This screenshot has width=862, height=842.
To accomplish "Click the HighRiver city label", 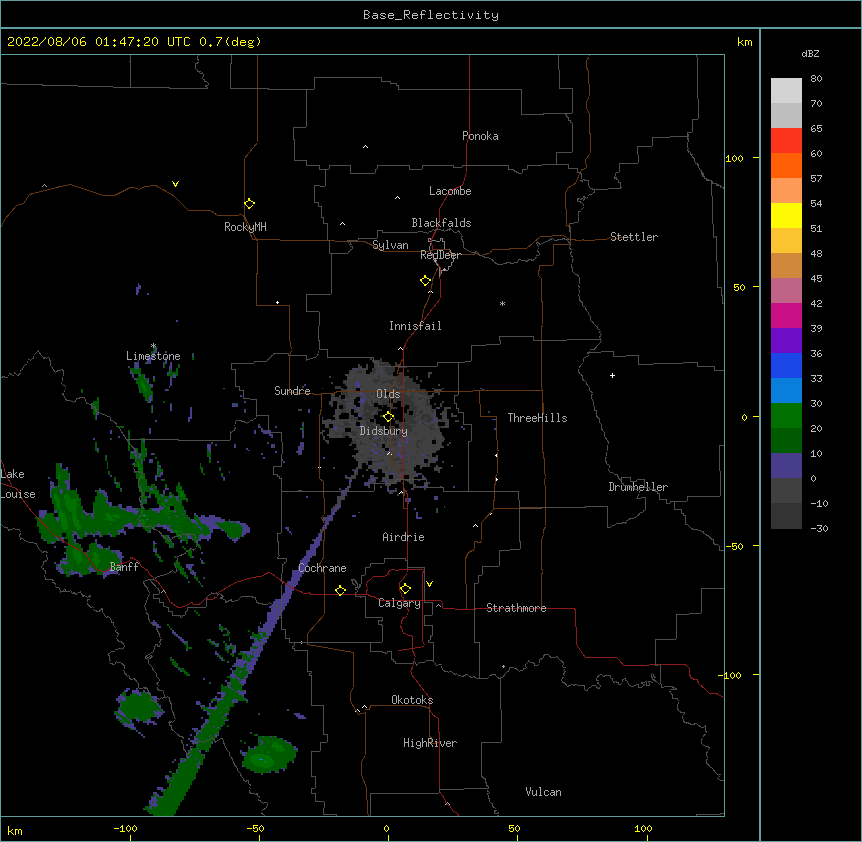I will coord(430,743).
